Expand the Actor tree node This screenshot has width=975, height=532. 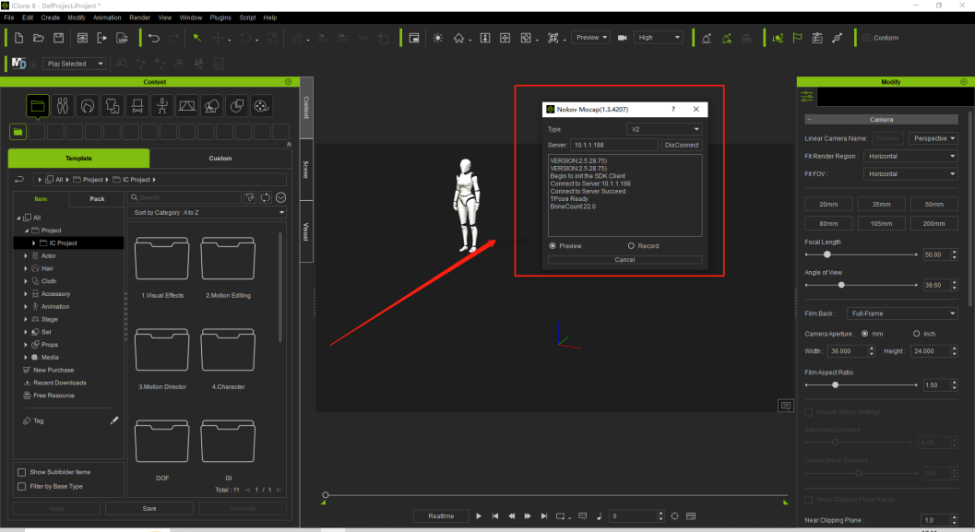[x=25, y=255]
